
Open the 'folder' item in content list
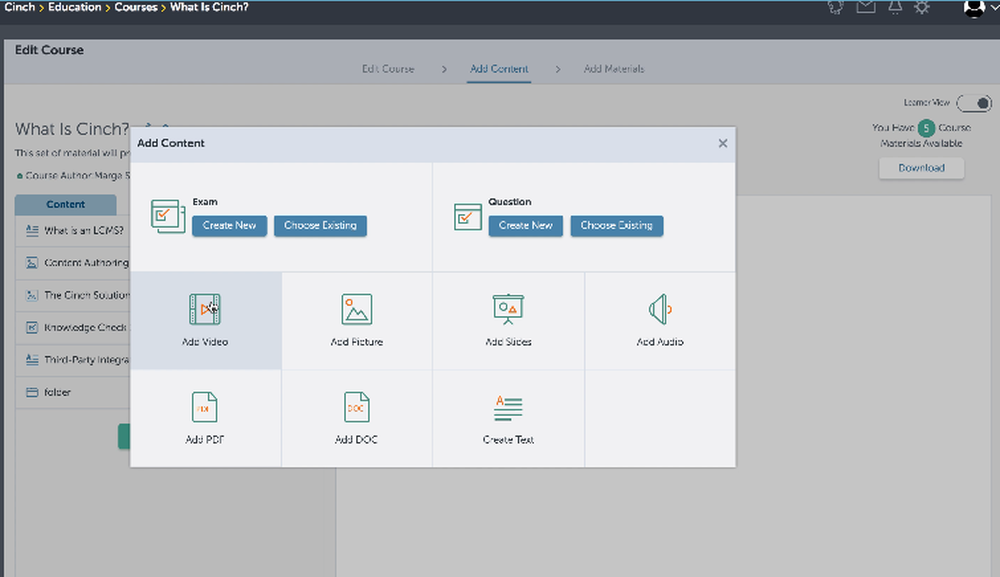(57, 393)
